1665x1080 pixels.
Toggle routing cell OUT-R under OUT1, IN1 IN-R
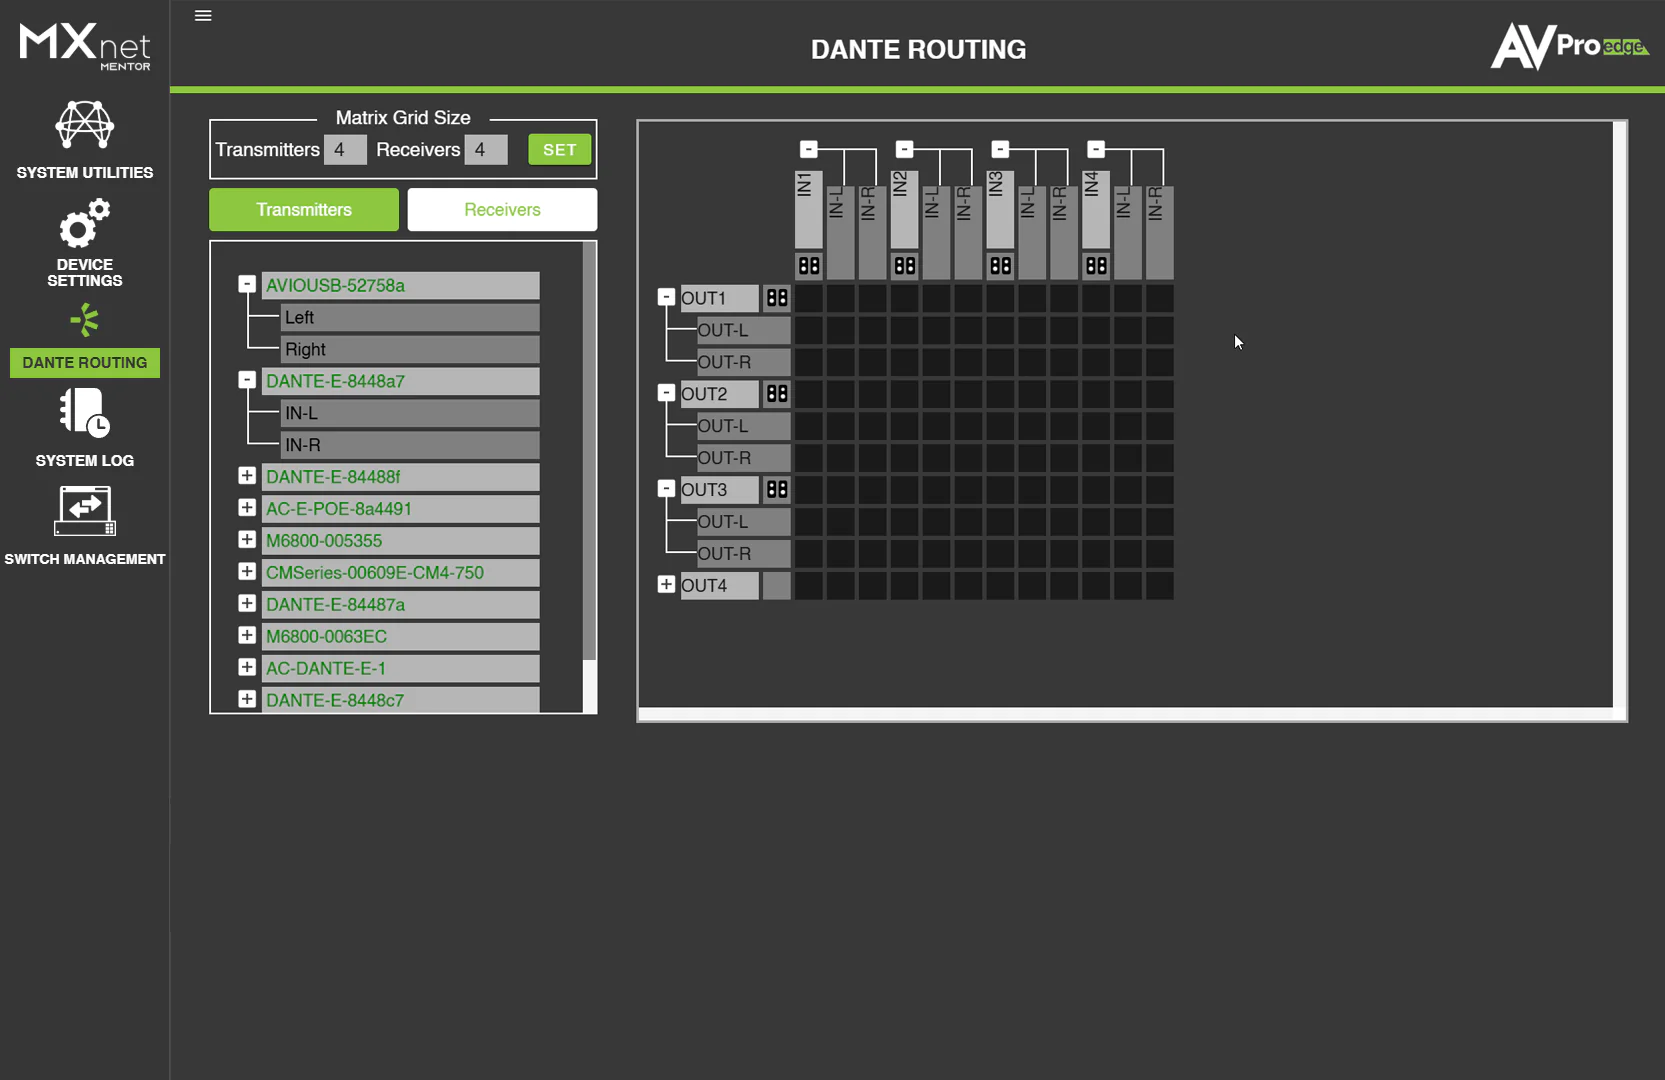pos(873,362)
